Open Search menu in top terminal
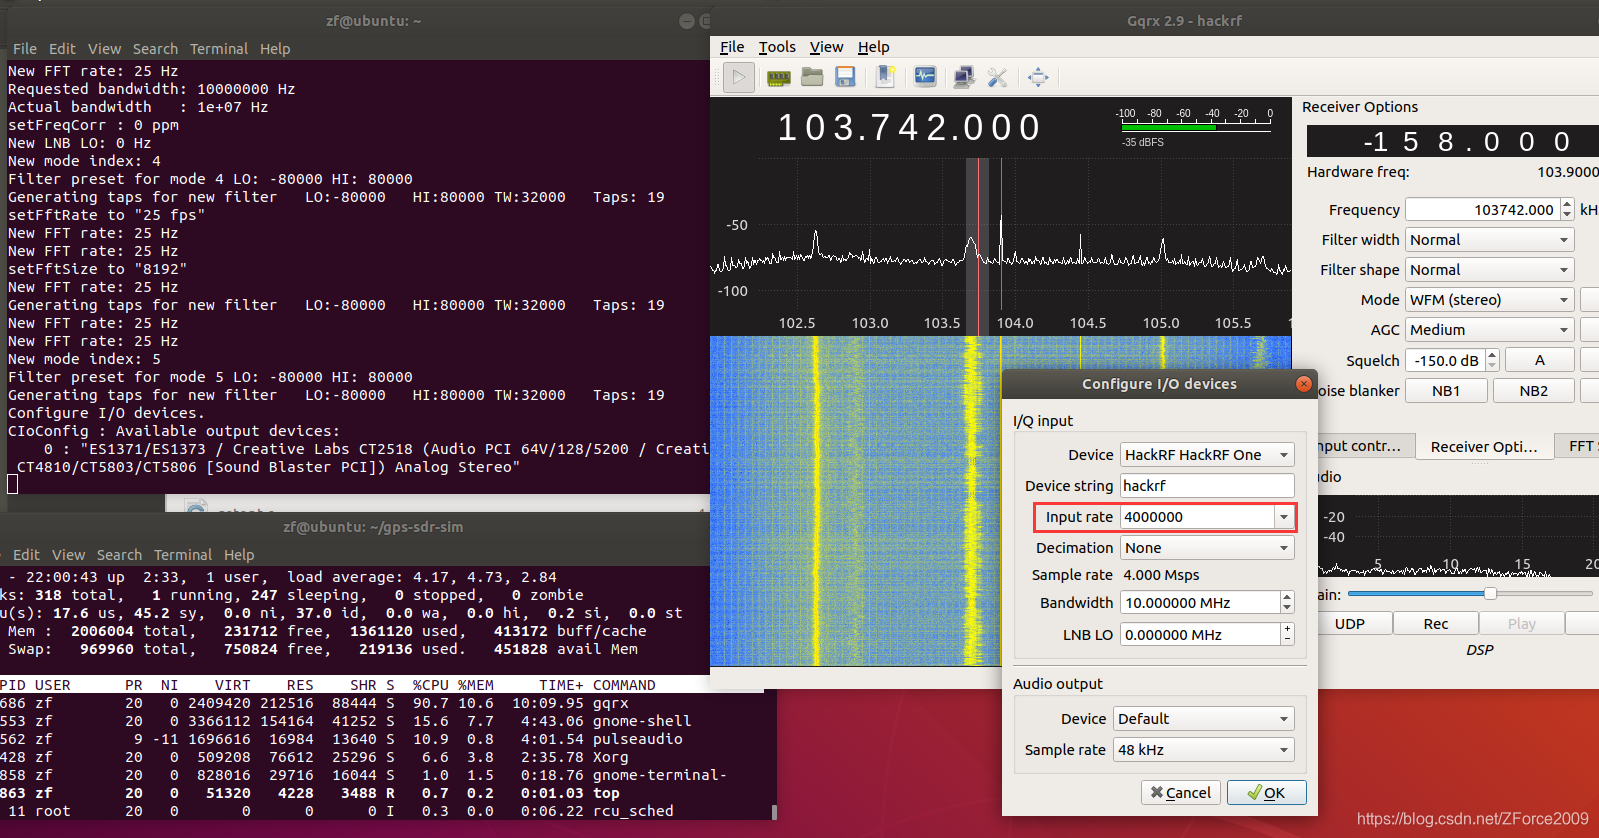The height and width of the screenshot is (838, 1599). [x=155, y=49]
